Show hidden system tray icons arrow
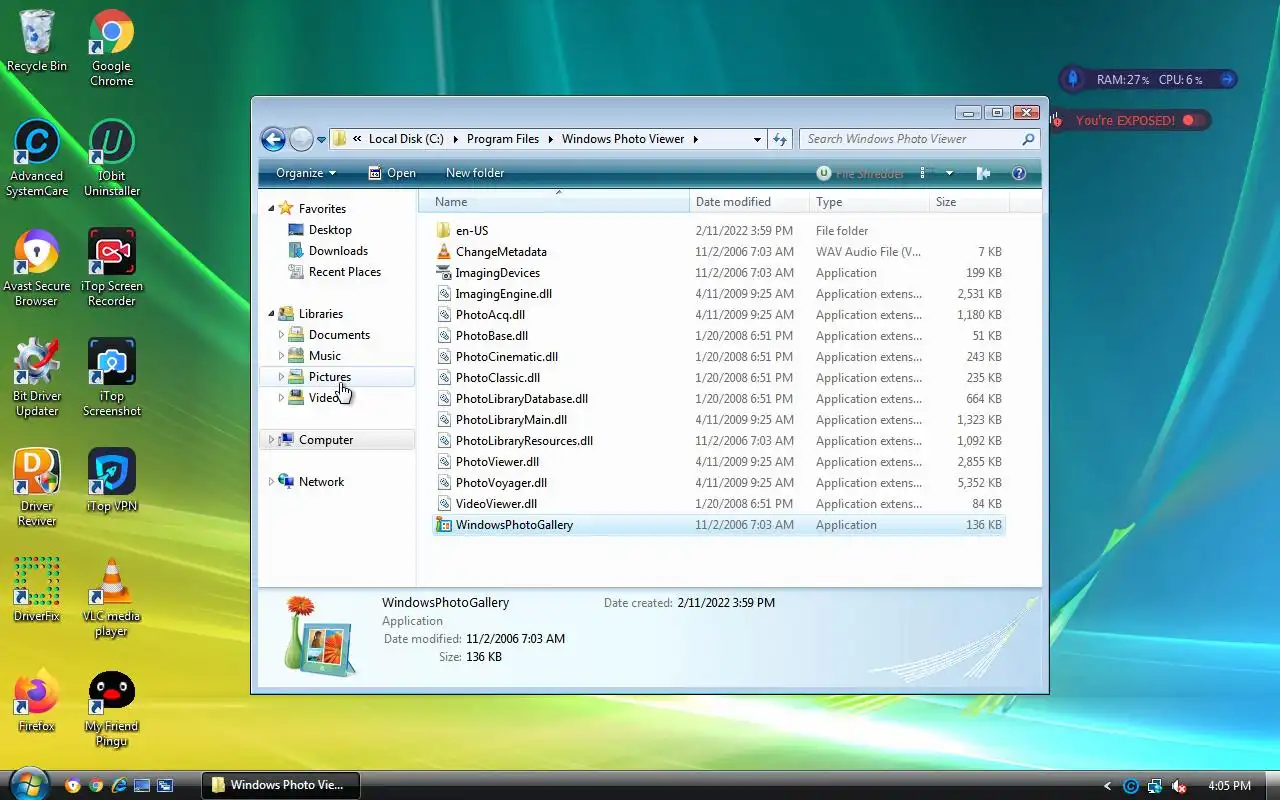Screen dimensions: 1280x800 tap(1107, 786)
